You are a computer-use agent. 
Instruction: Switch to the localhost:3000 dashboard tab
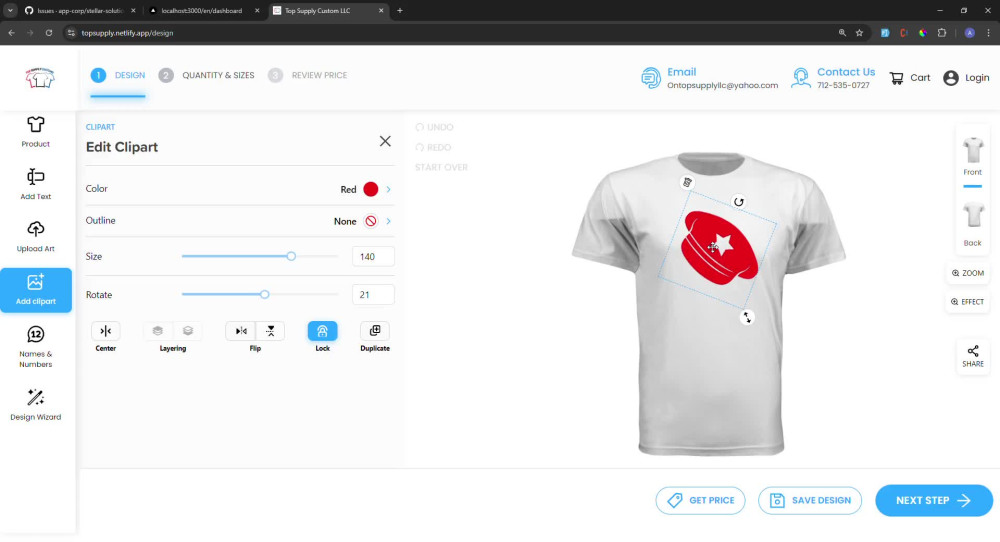click(204, 11)
